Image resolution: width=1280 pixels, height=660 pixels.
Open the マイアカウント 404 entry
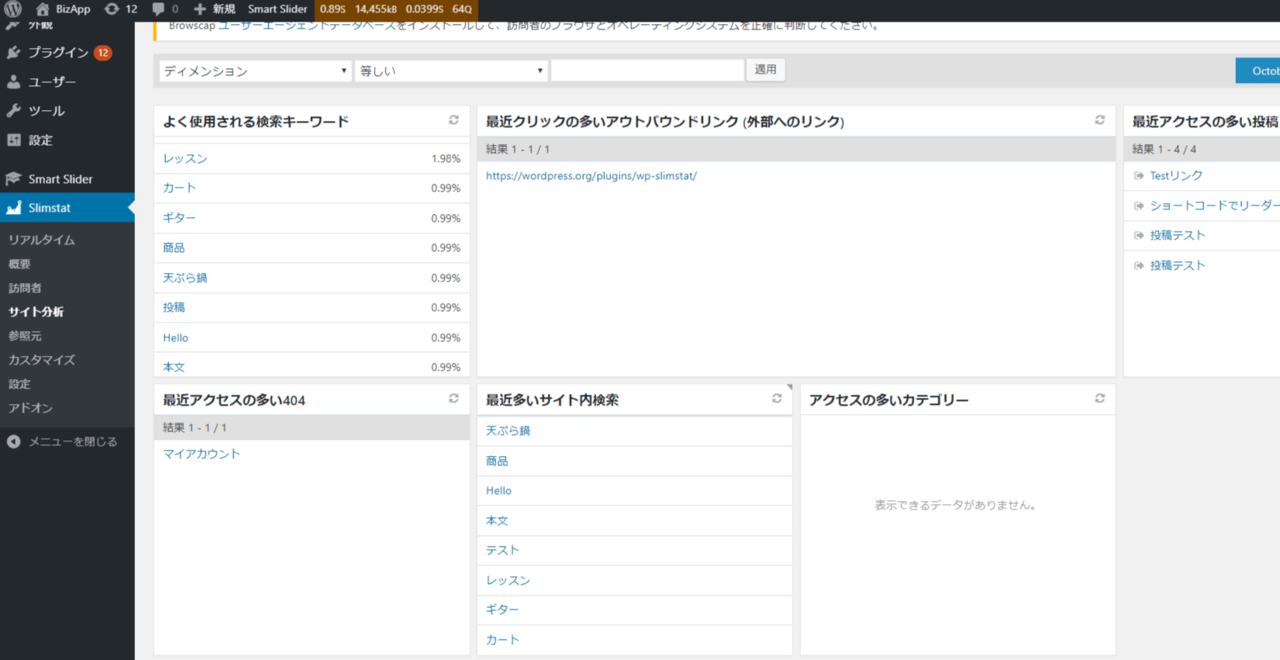click(202, 454)
